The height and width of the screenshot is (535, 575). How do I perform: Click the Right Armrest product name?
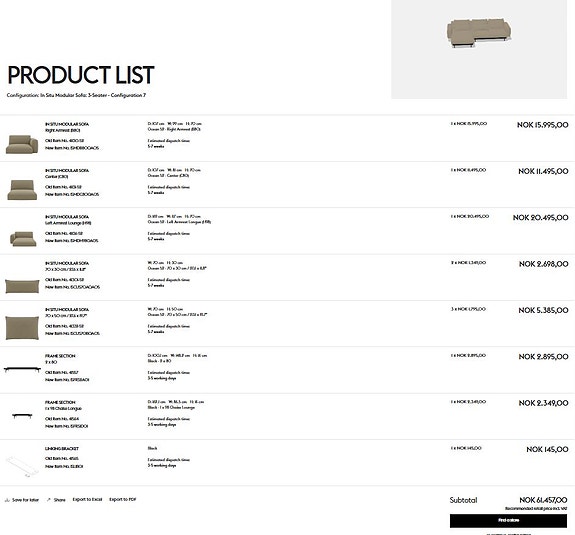coord(62,130)
